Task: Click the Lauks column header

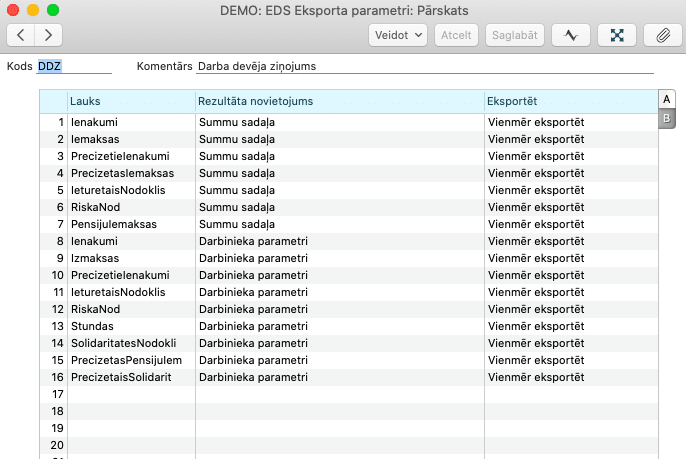Action: point(130,101)
